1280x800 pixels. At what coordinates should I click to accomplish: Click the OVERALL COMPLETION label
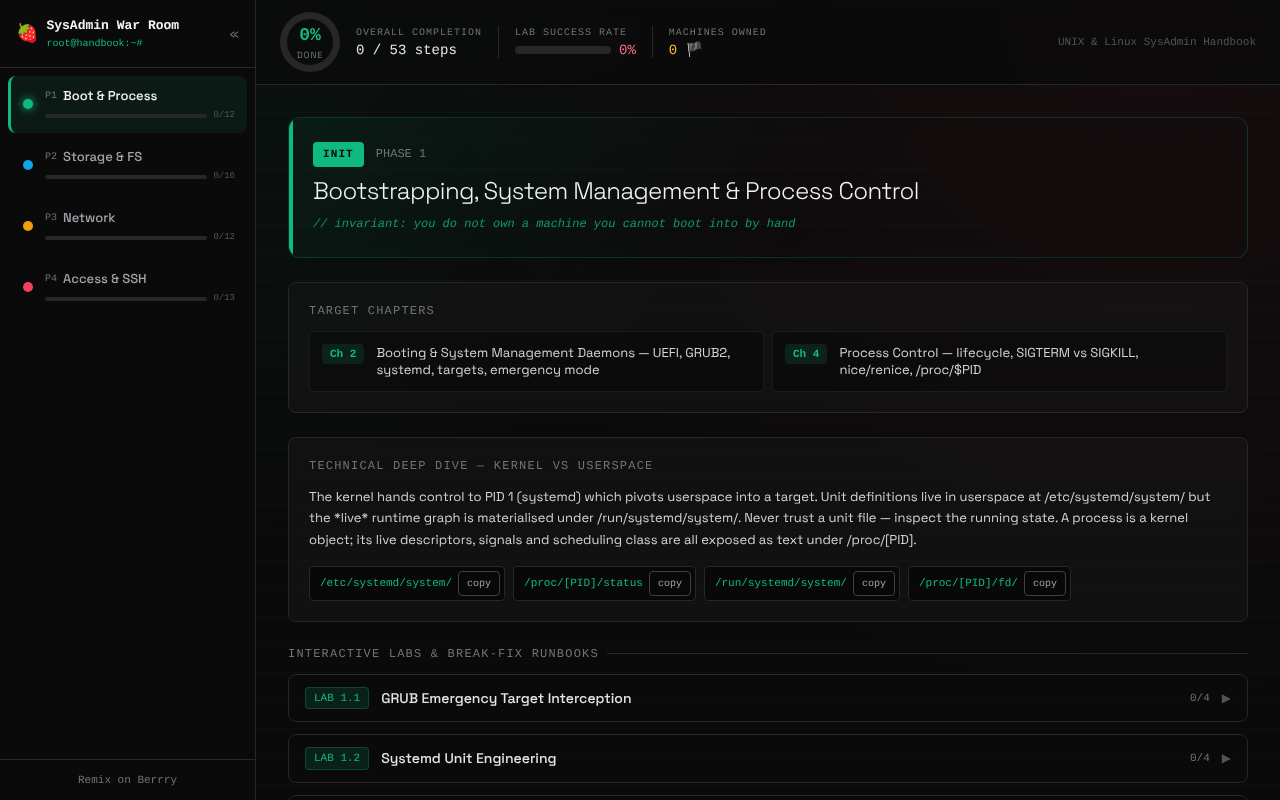[419, 32]
